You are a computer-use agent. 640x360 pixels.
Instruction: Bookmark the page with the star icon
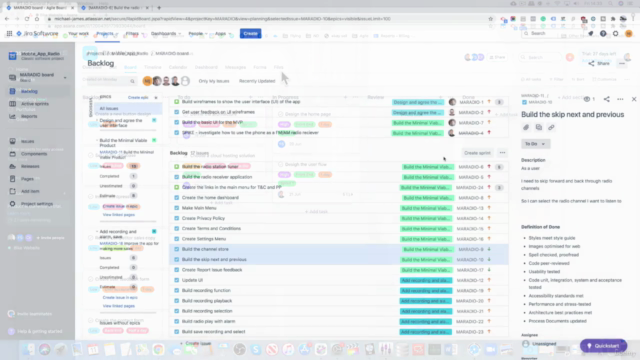[491, 19]
